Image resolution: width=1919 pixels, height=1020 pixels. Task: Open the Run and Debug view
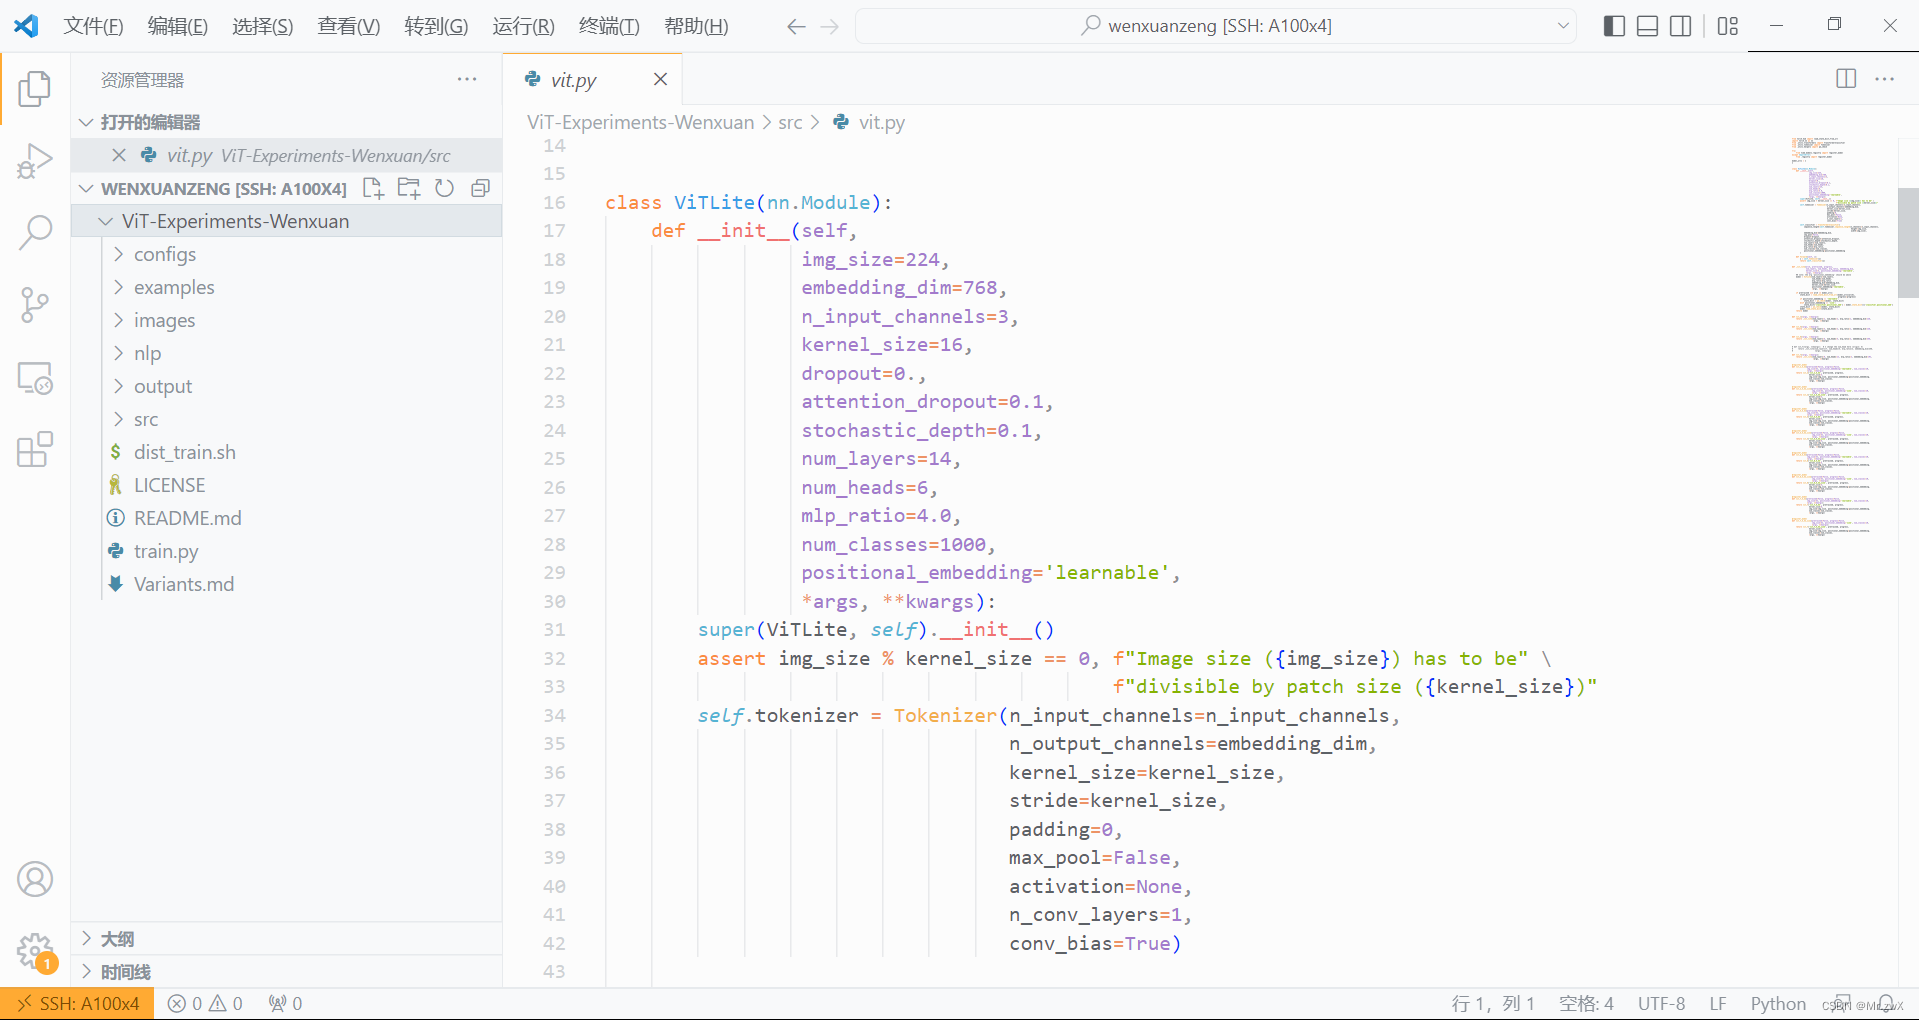coord(35,161)
